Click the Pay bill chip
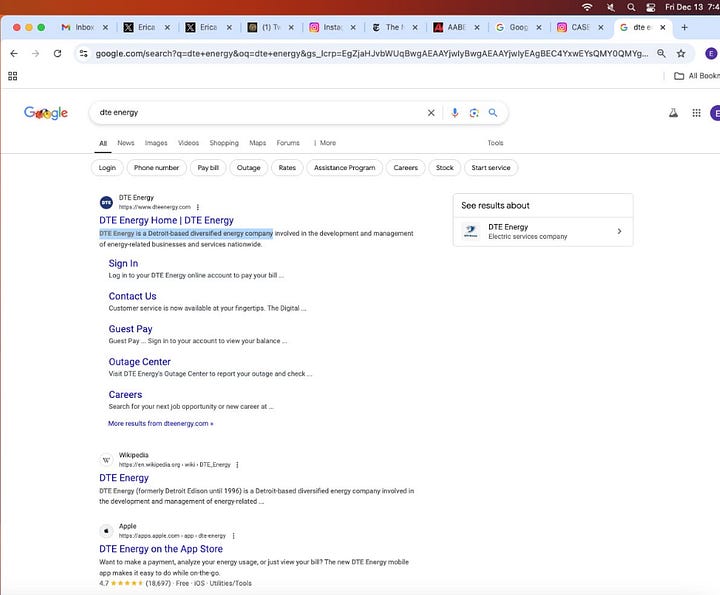This screenshot has height=595, width=720. (x=208, y=168)
